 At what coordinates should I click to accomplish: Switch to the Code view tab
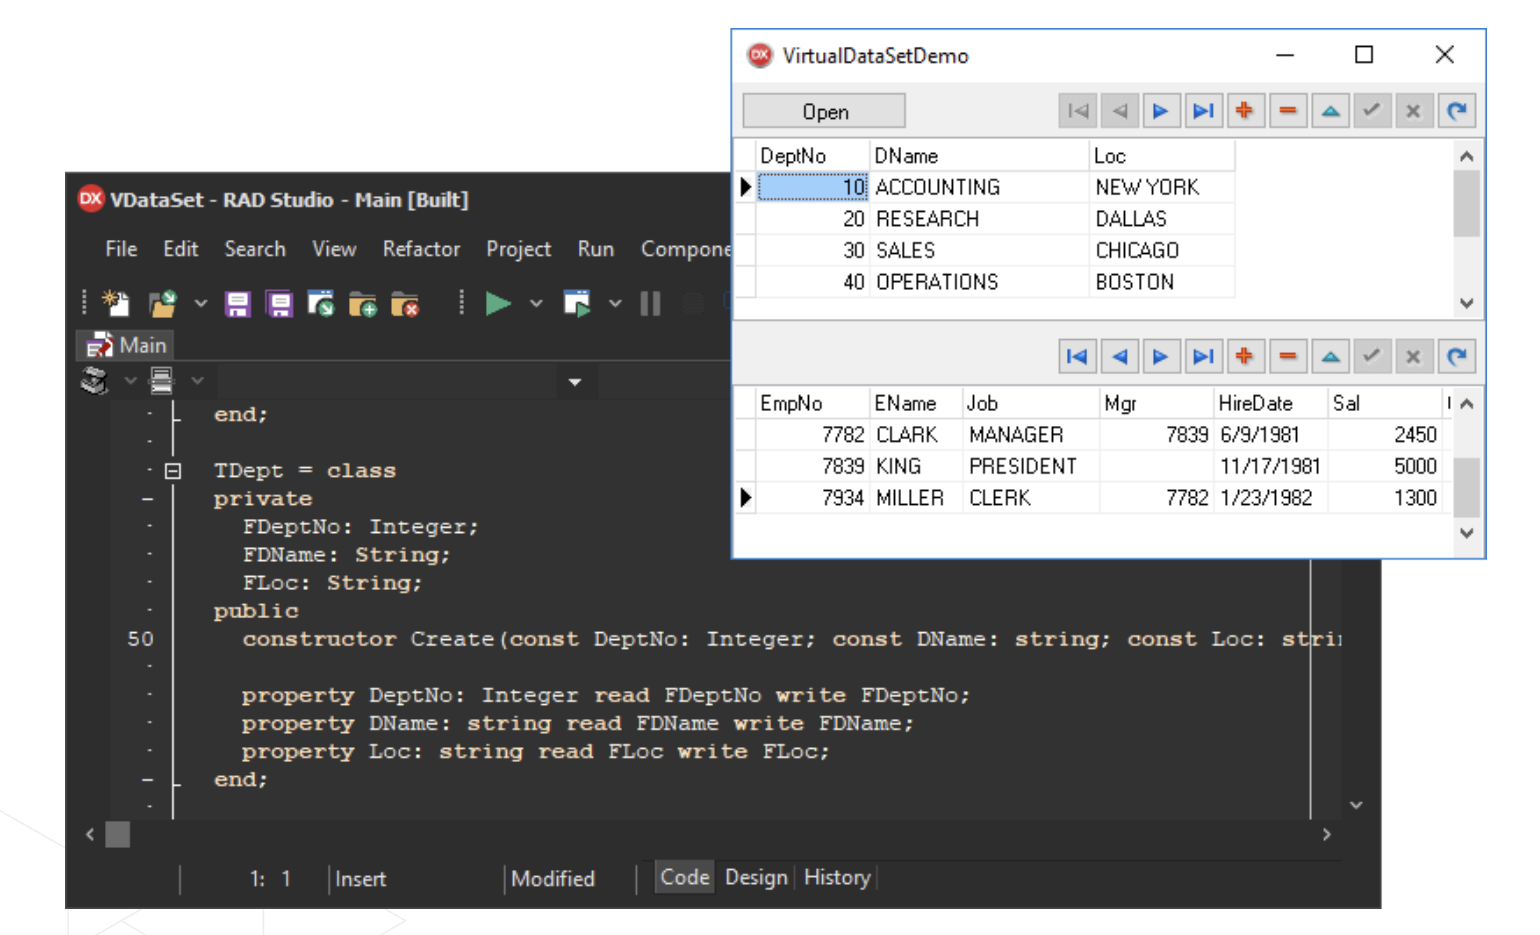[685, 877]
